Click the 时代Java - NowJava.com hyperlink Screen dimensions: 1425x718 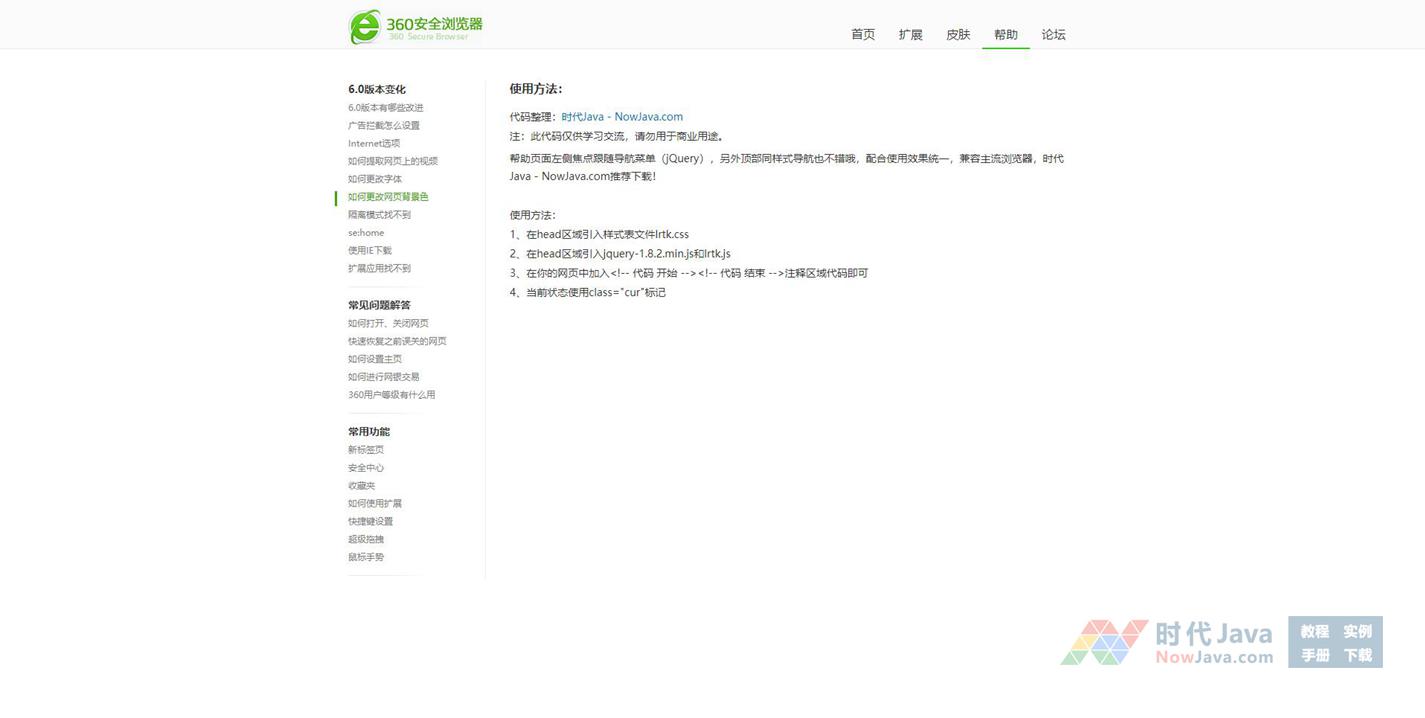pyautogui.click(x=622, y=117)
